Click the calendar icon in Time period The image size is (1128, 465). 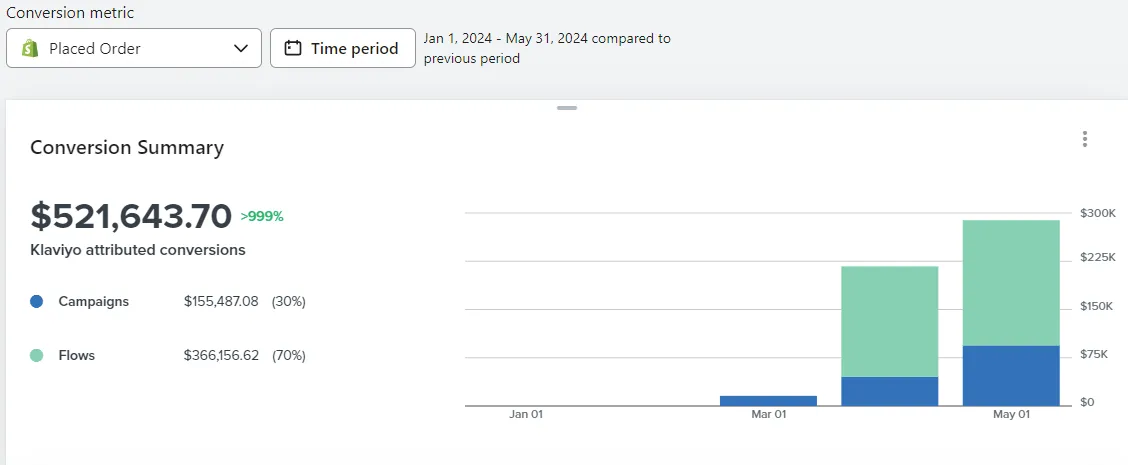[x=293, y=48]
